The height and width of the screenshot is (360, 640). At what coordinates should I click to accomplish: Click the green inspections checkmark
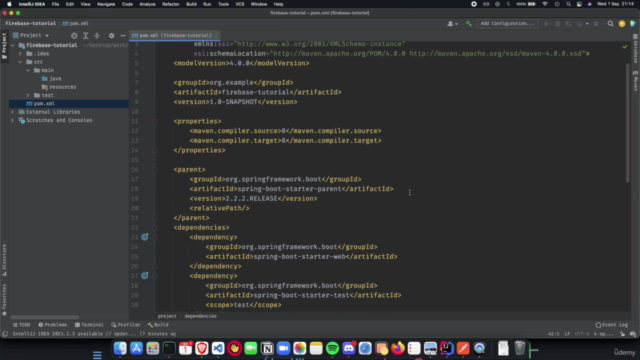(625, 47)
